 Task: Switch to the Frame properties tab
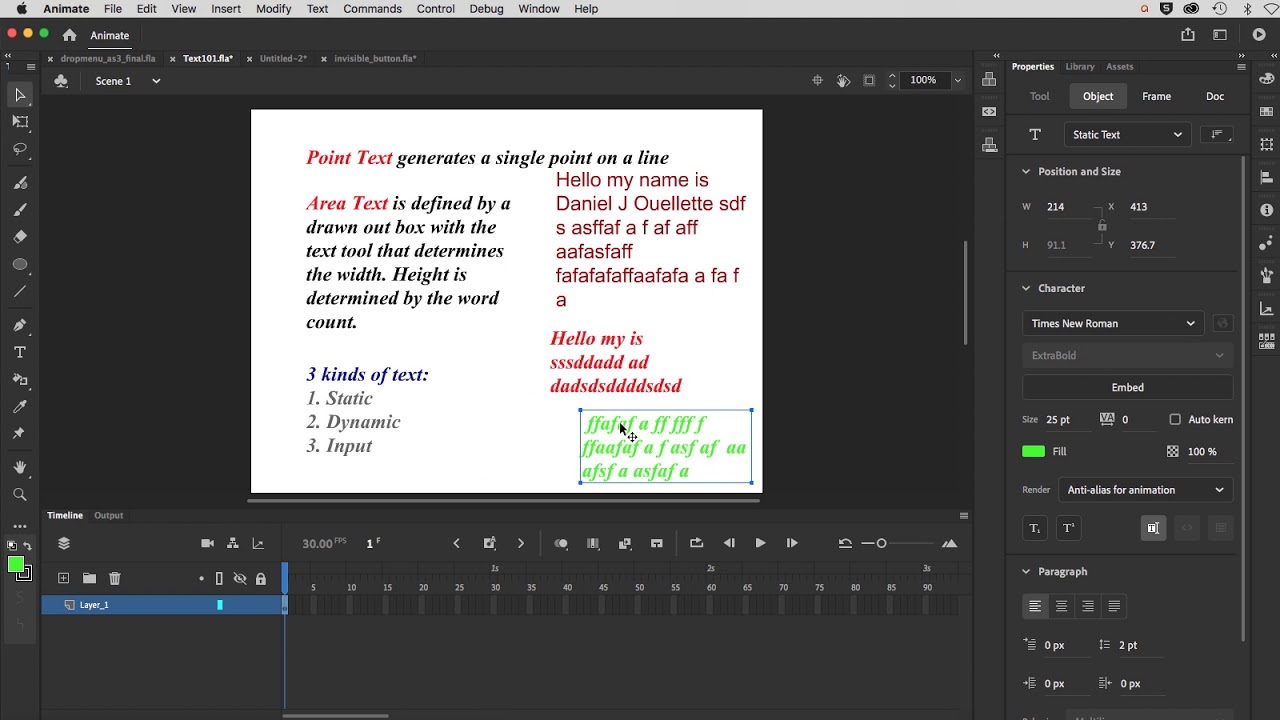pyautogui.click(x=1156, y=96)
